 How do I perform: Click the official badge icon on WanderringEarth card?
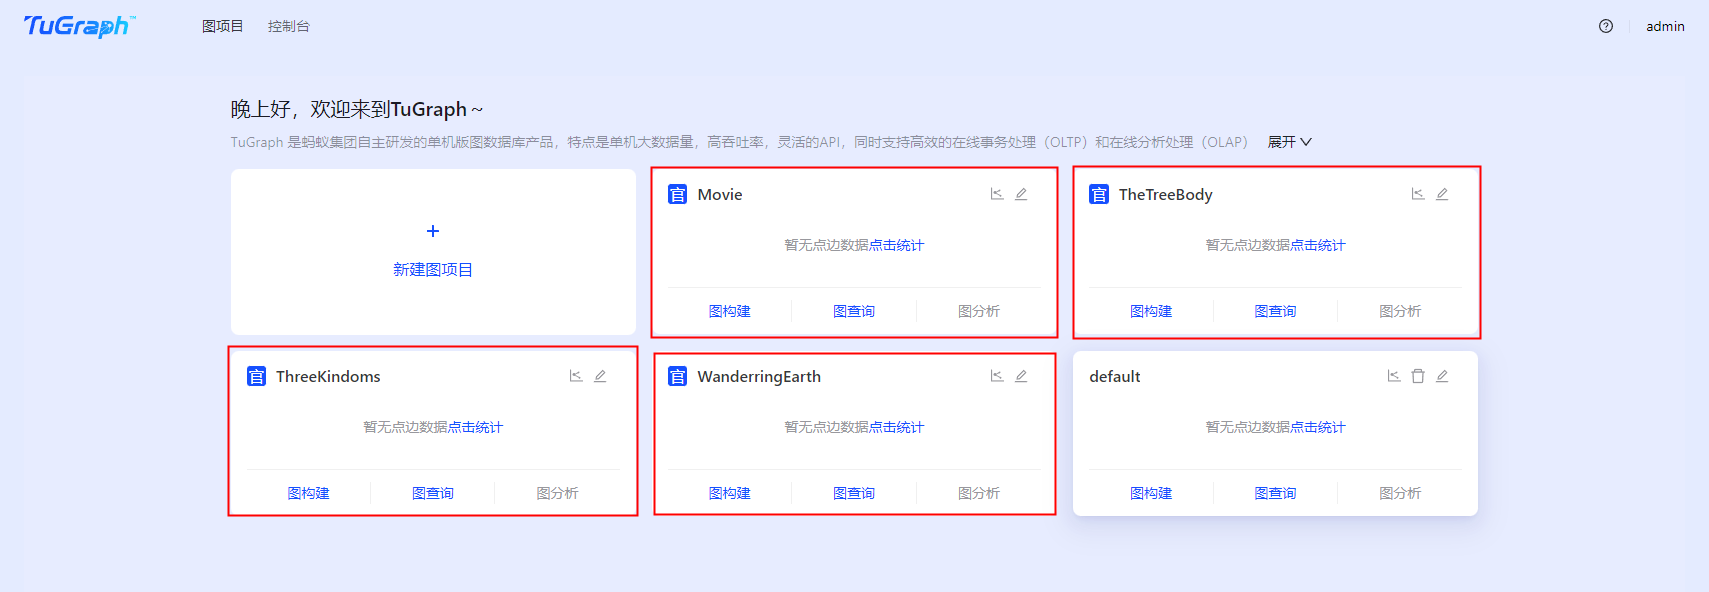(678, 376)
